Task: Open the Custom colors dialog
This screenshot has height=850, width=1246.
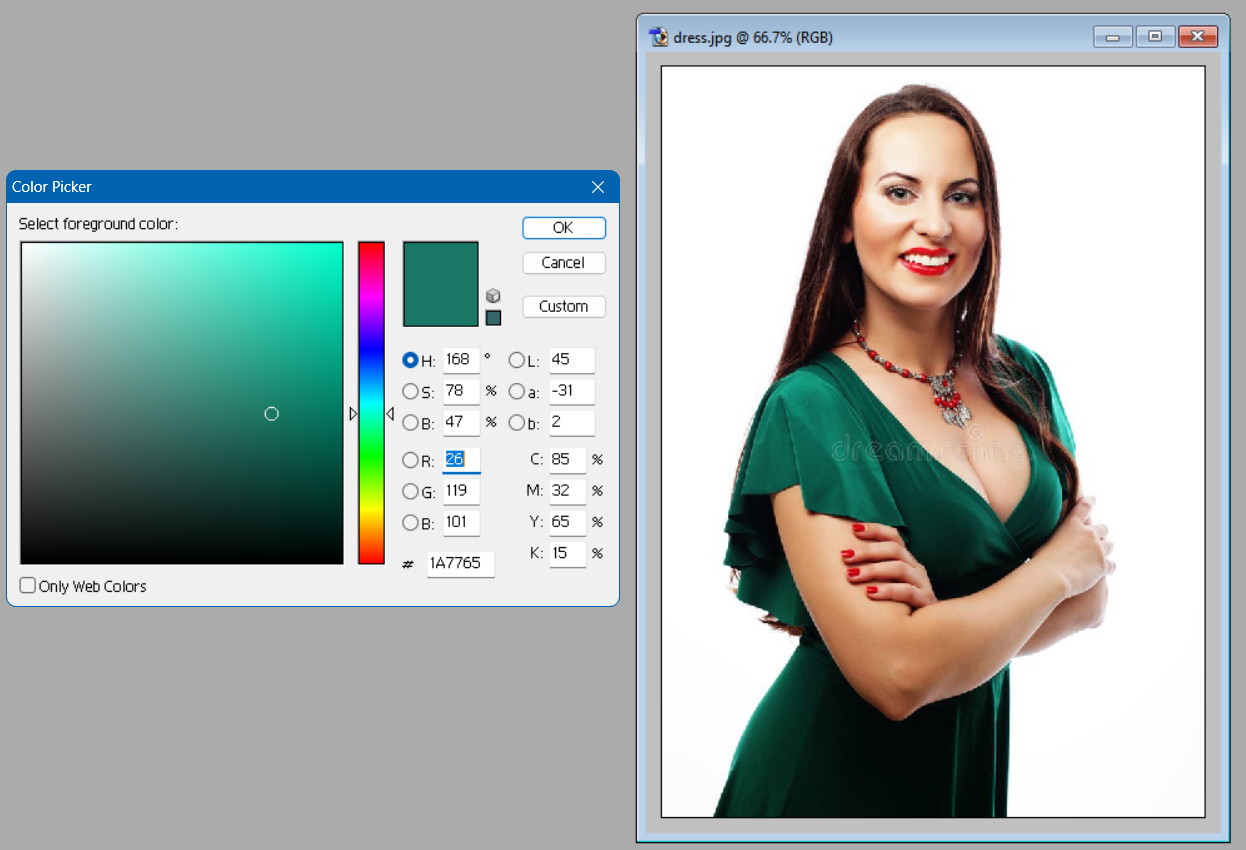Action: coord(564,307)
